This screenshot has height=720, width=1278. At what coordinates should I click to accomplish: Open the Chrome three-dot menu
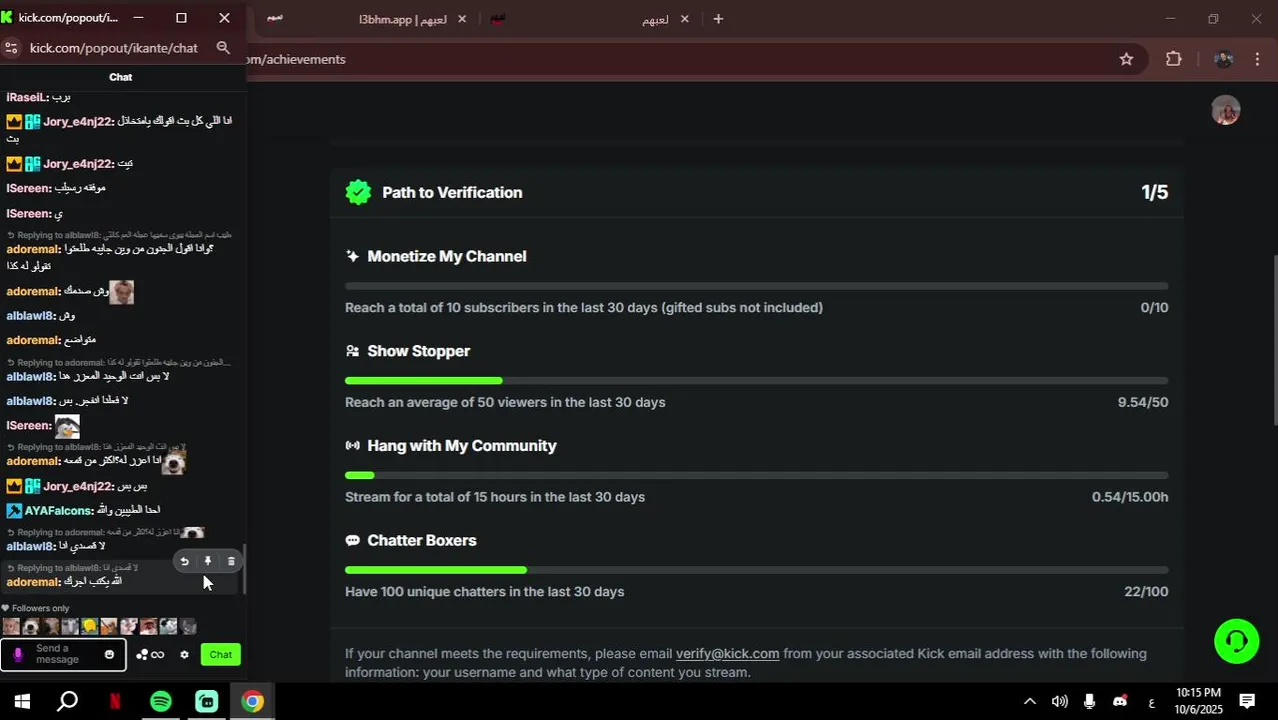[x=1257, y=59]
